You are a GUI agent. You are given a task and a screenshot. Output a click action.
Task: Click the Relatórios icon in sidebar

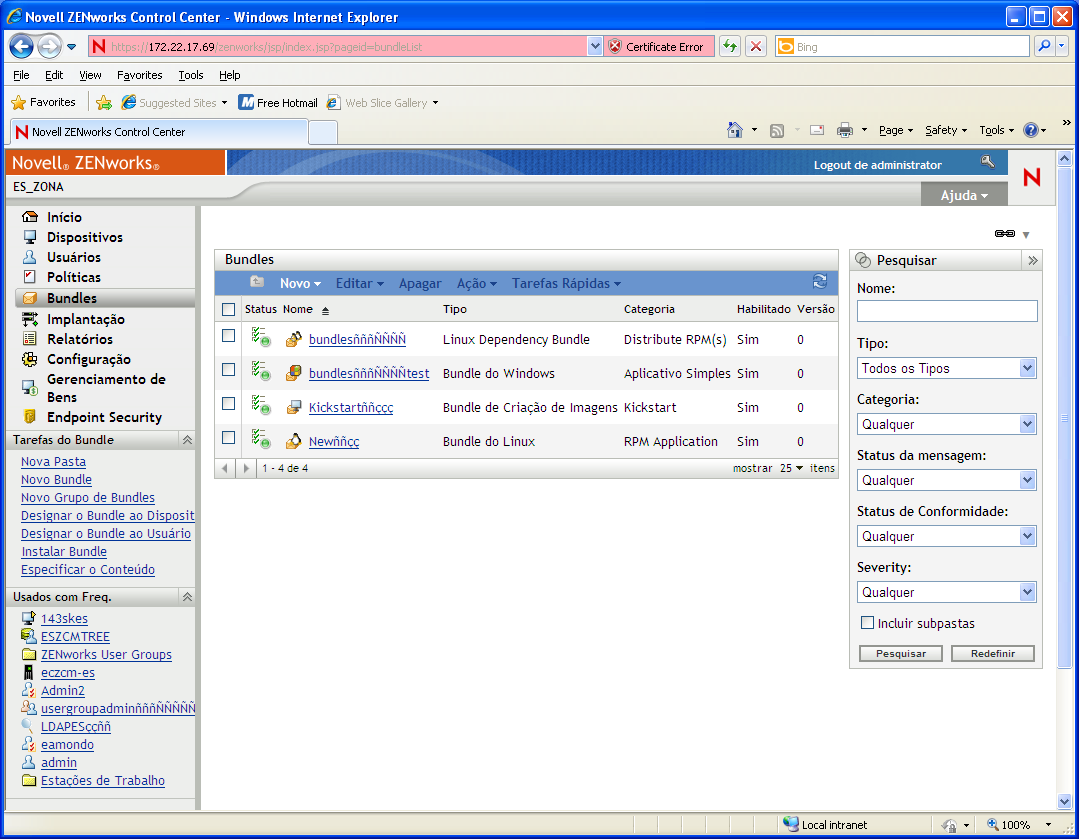point(30,339)
